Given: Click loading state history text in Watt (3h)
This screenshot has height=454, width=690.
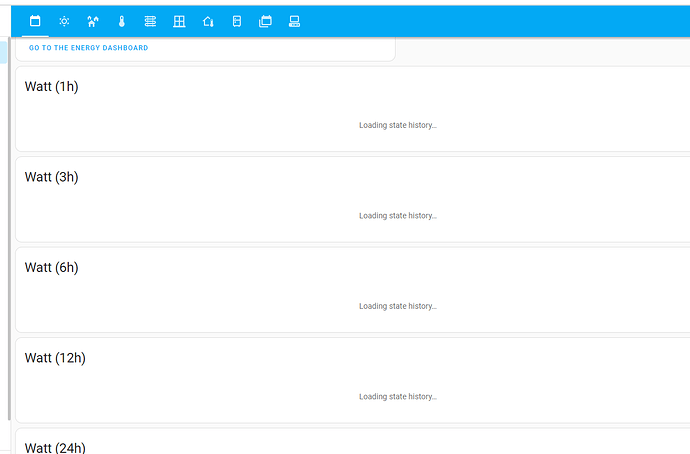Looking at the screenshot, I should pos(398,216).
